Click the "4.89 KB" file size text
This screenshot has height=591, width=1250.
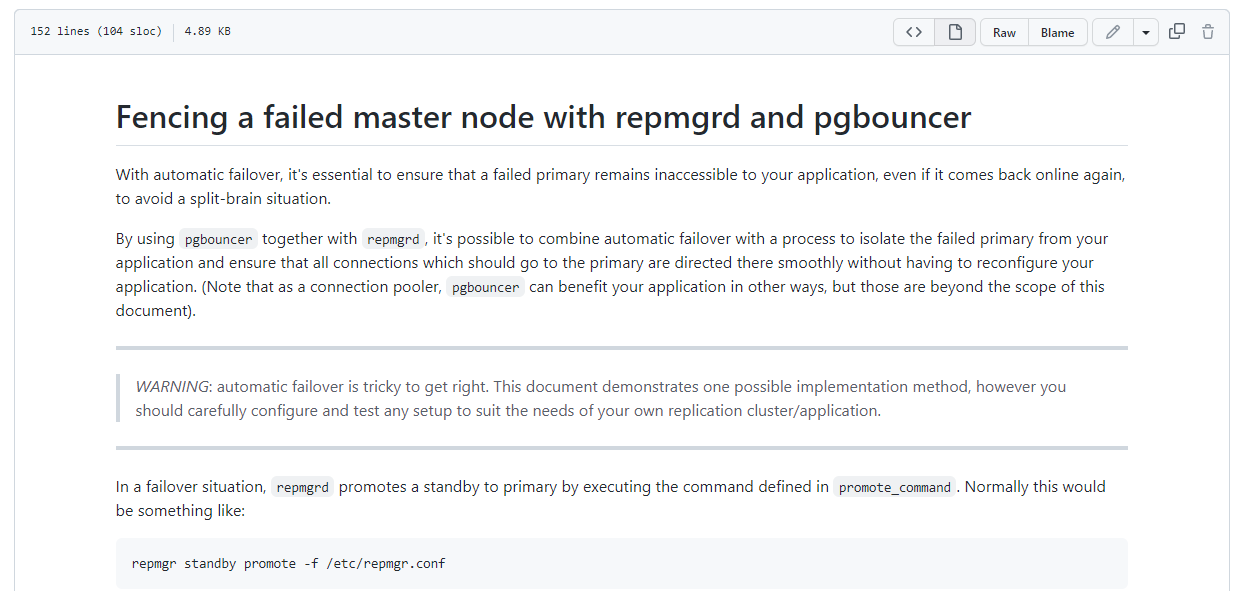coord(207,32)
